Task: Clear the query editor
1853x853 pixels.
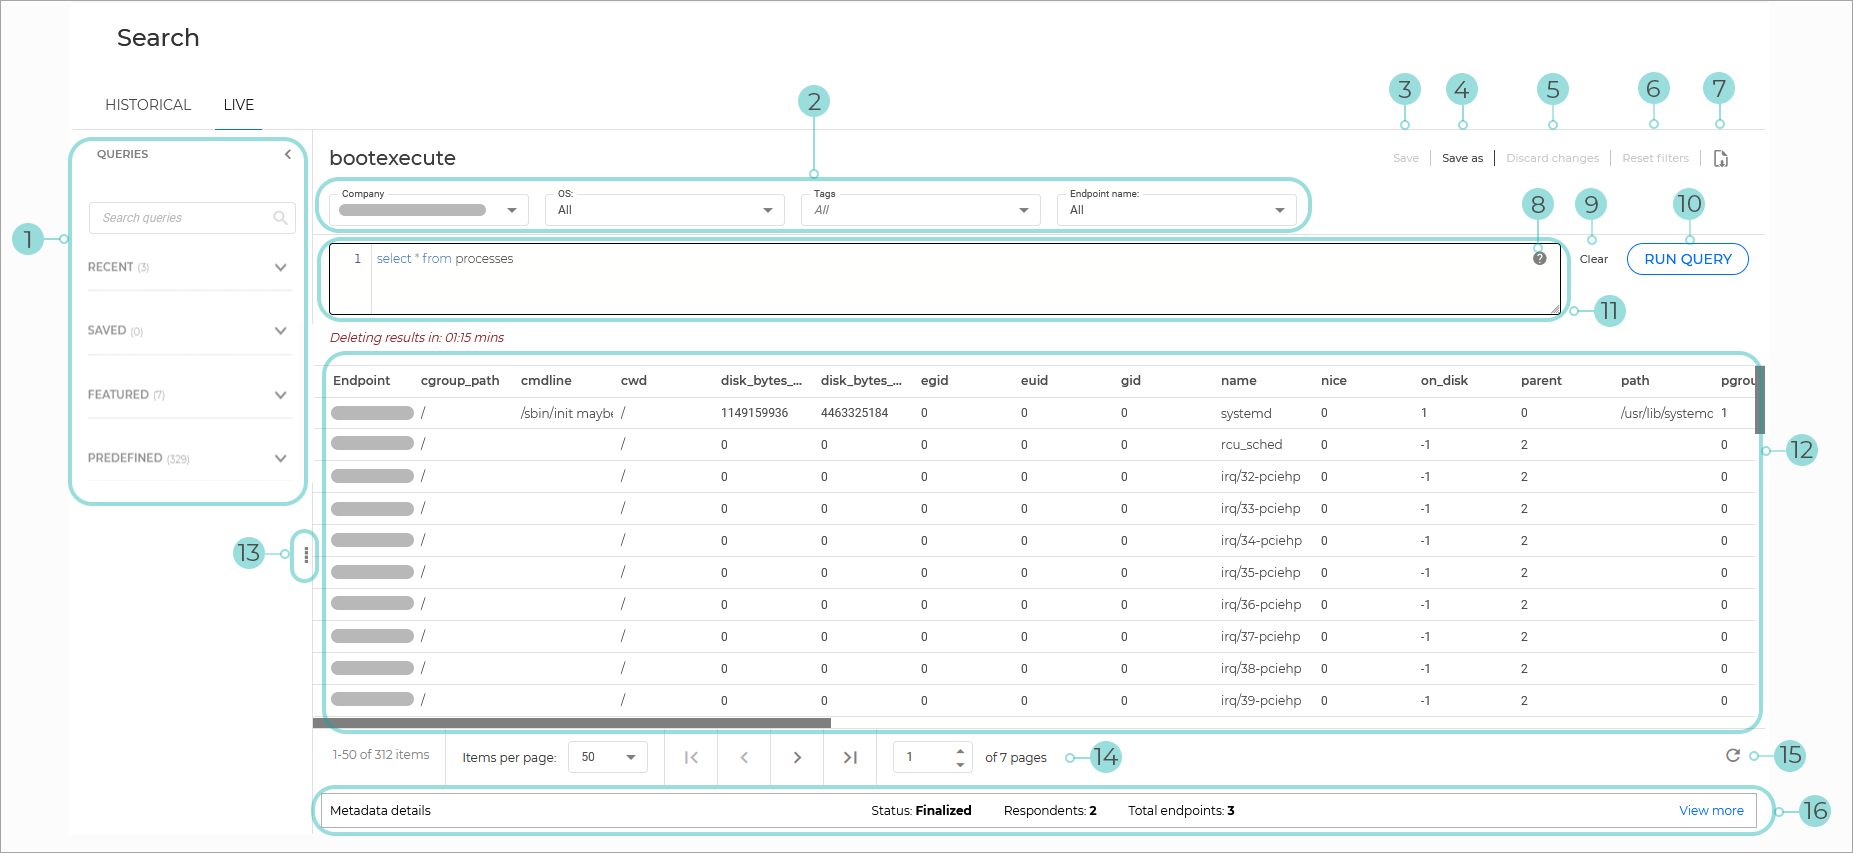Action: 1594,259
